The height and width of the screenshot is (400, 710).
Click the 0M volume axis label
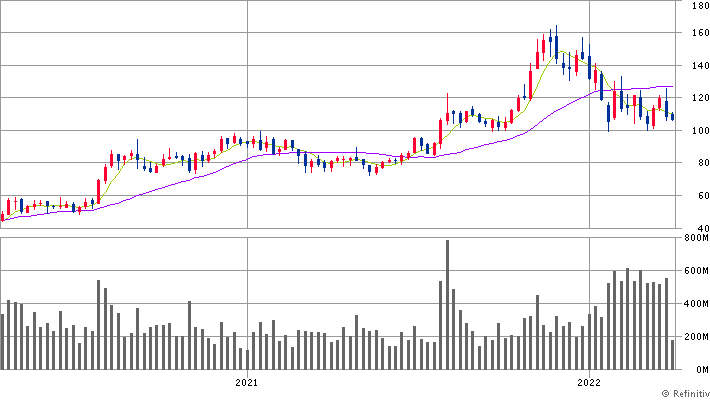click(x=698, y=370)
